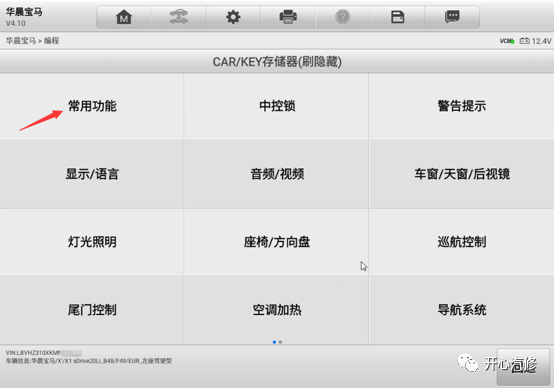Open 显示/语言 settings
Screen dimensions: 554x388
click(x=92, y=174)
